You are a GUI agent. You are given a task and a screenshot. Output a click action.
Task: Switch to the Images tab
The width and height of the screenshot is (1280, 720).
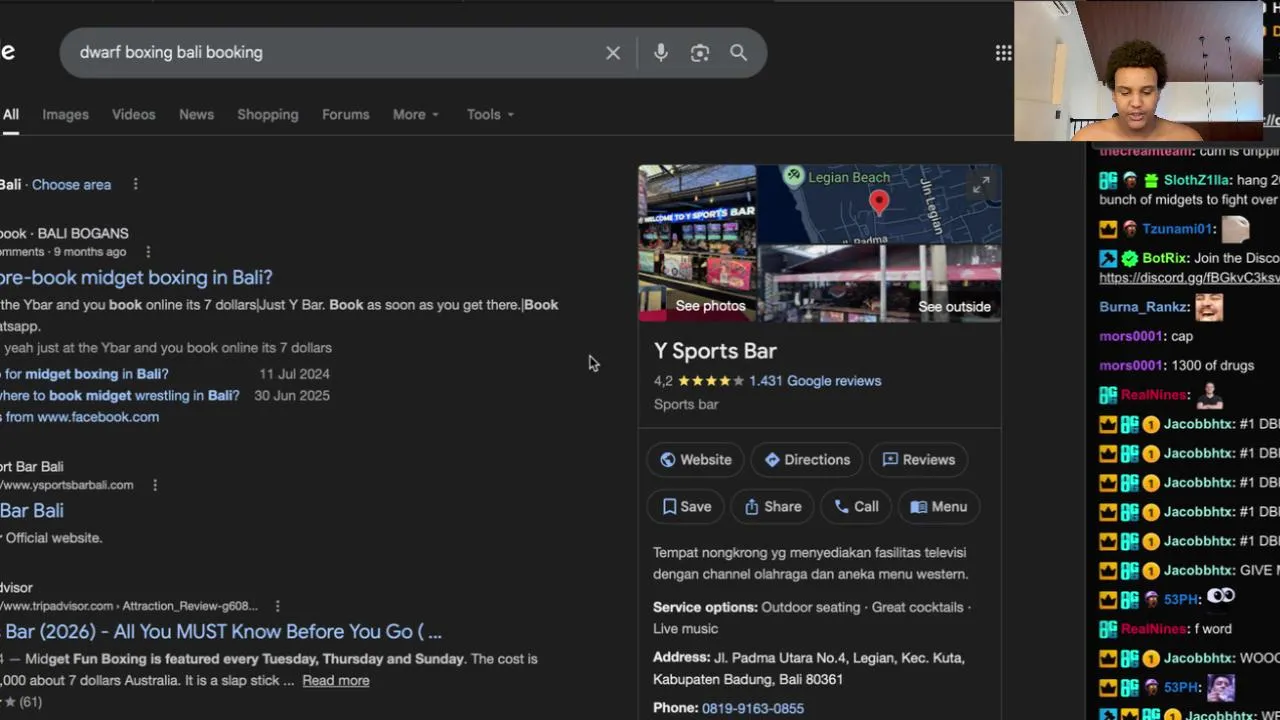[65, 115]
